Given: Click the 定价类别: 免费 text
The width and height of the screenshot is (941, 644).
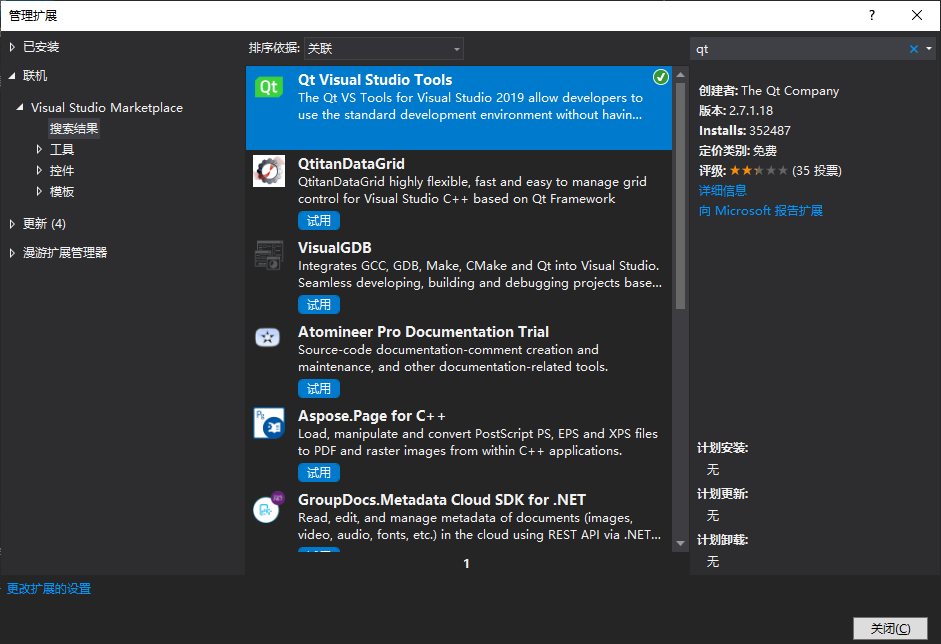Looking at the screenshot, I should pyautogui.click(x=738, y=151).
